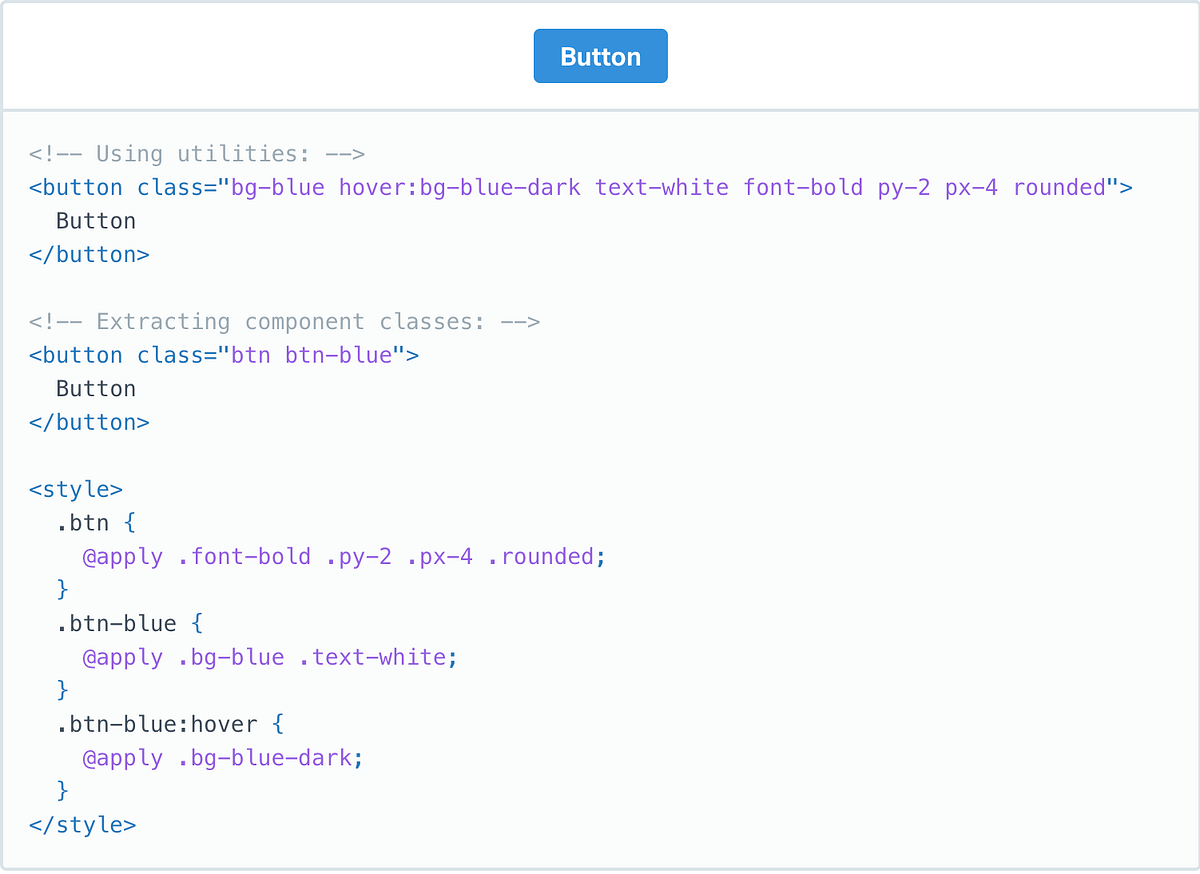Click the font-bold utility in the first button
The image size is (1200, 874).
(x=802, y=187)
